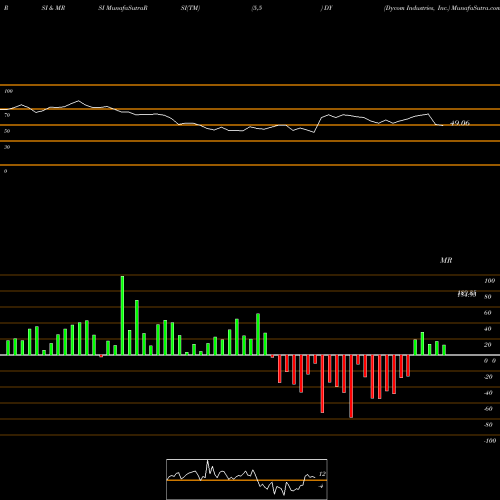Click the RSI axis label 70
The image size is (500, 500).
[7, 115]
